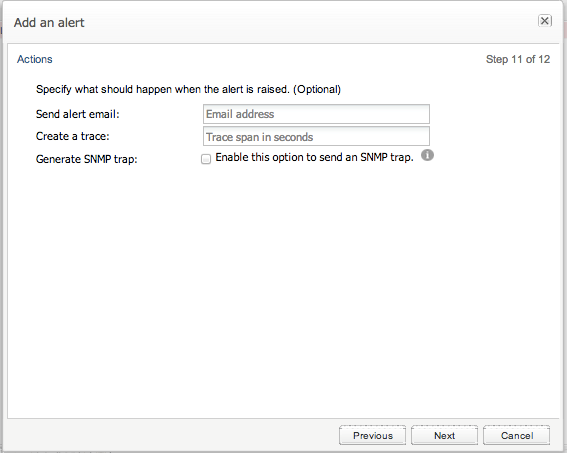Focus the Email address field
567x453 pixels.
pos(316,114)
